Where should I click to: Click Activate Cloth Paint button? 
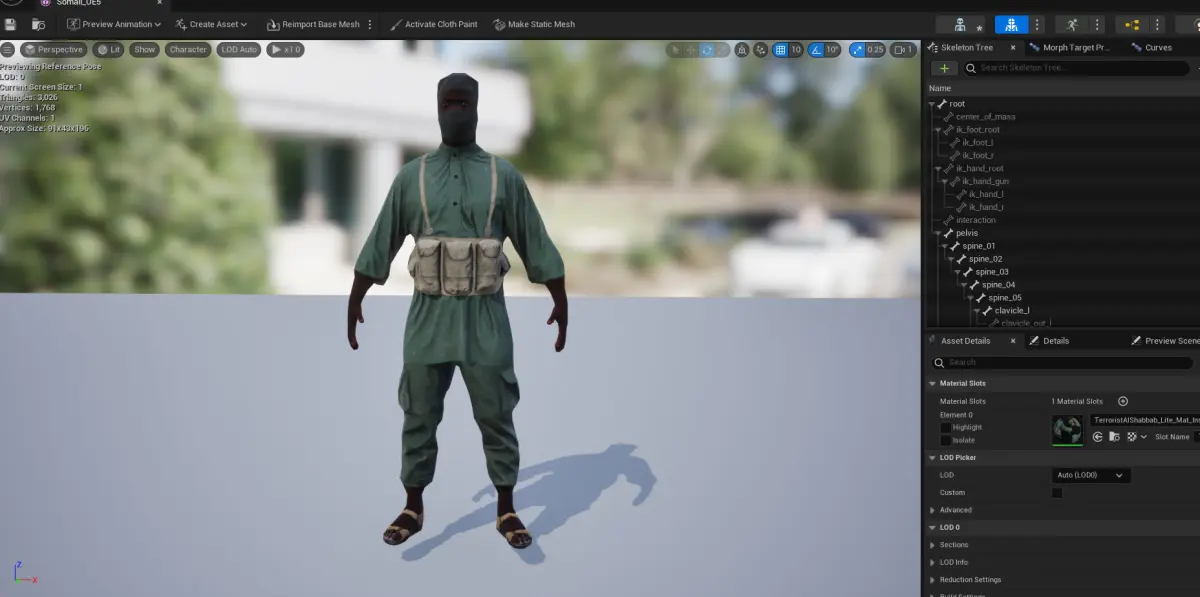point(434,24)
